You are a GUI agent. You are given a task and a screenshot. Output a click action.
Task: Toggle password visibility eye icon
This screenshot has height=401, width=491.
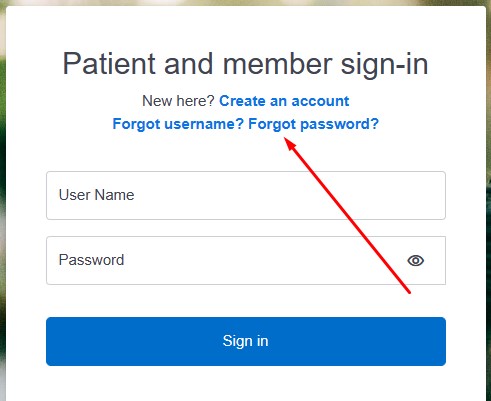415,260
